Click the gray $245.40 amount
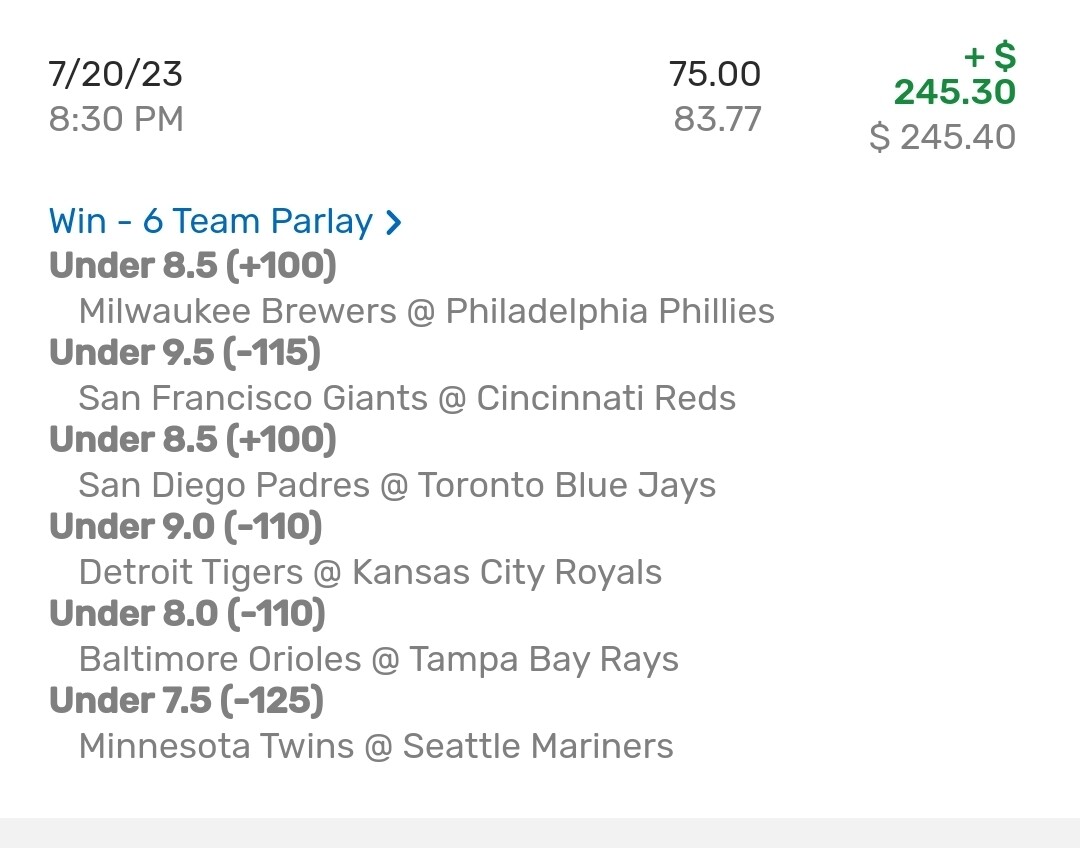The height and width of the screenshot is (848, 1080). (942, 137)
